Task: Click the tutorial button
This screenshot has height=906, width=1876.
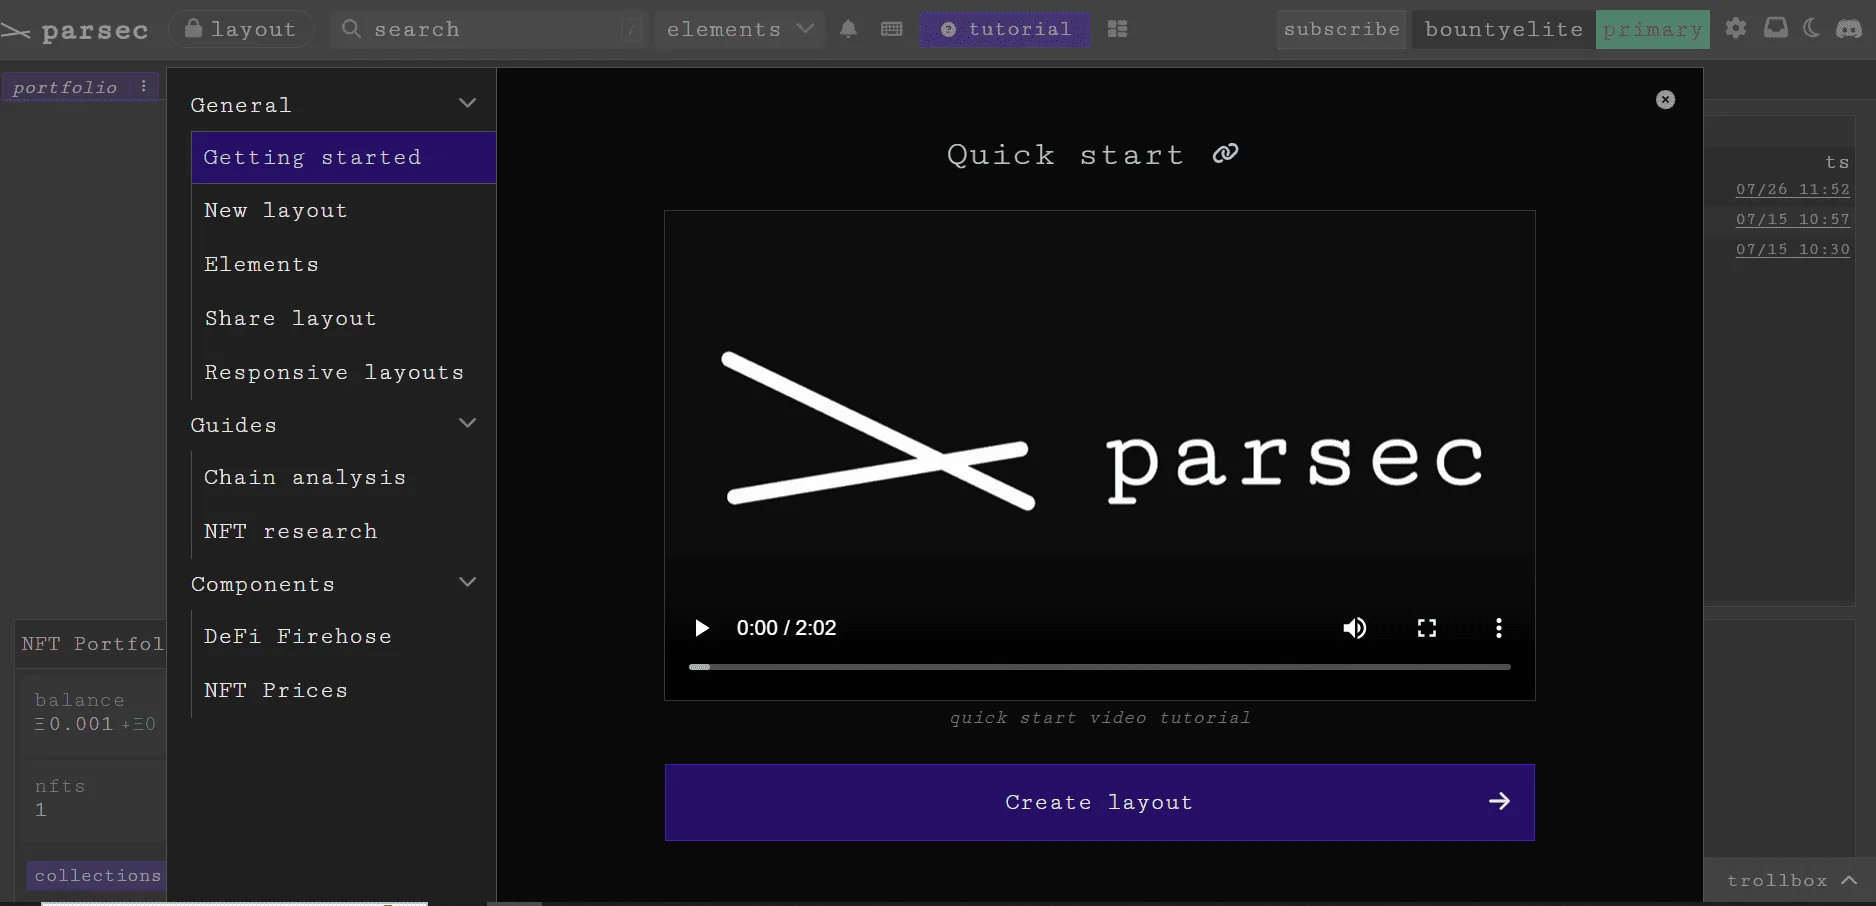Action: (x=1005, y=29)
